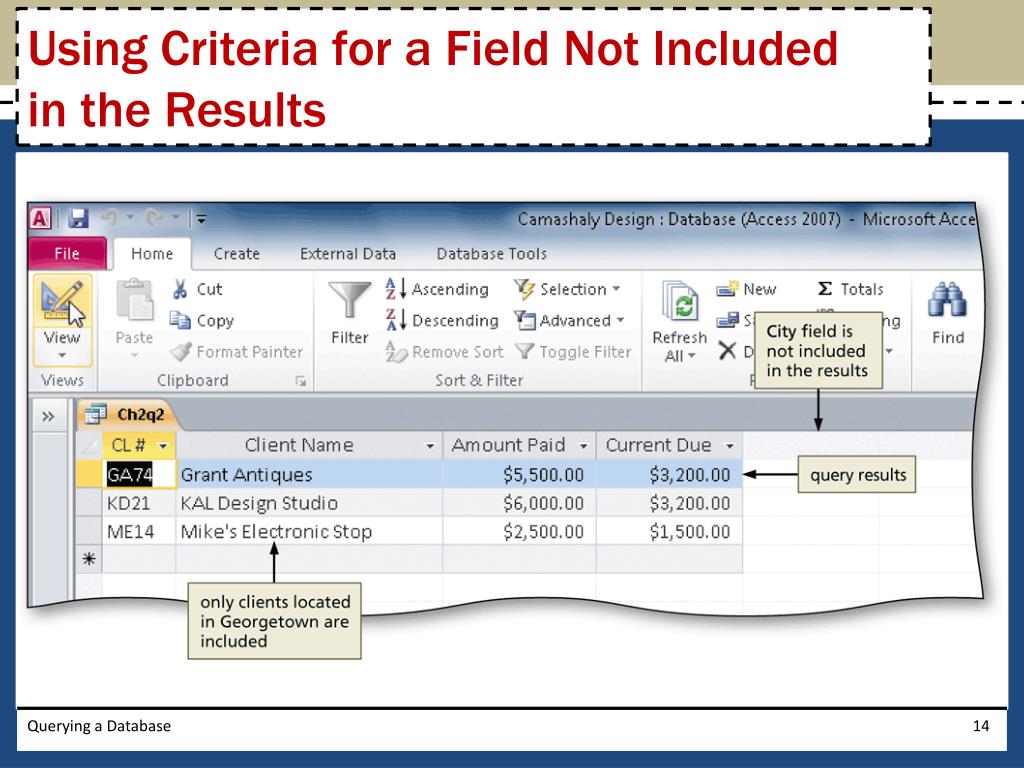Open the File tab
Image resolution: width=1024 pixels, height=768 pixels.
[67, 253]
